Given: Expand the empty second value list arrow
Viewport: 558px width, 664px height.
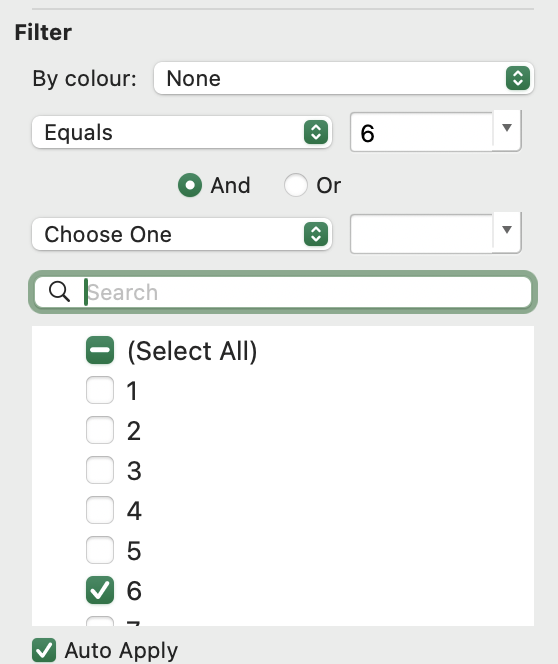Looking at the screenshot, I should pyautogui.click(x=507, y=230).
